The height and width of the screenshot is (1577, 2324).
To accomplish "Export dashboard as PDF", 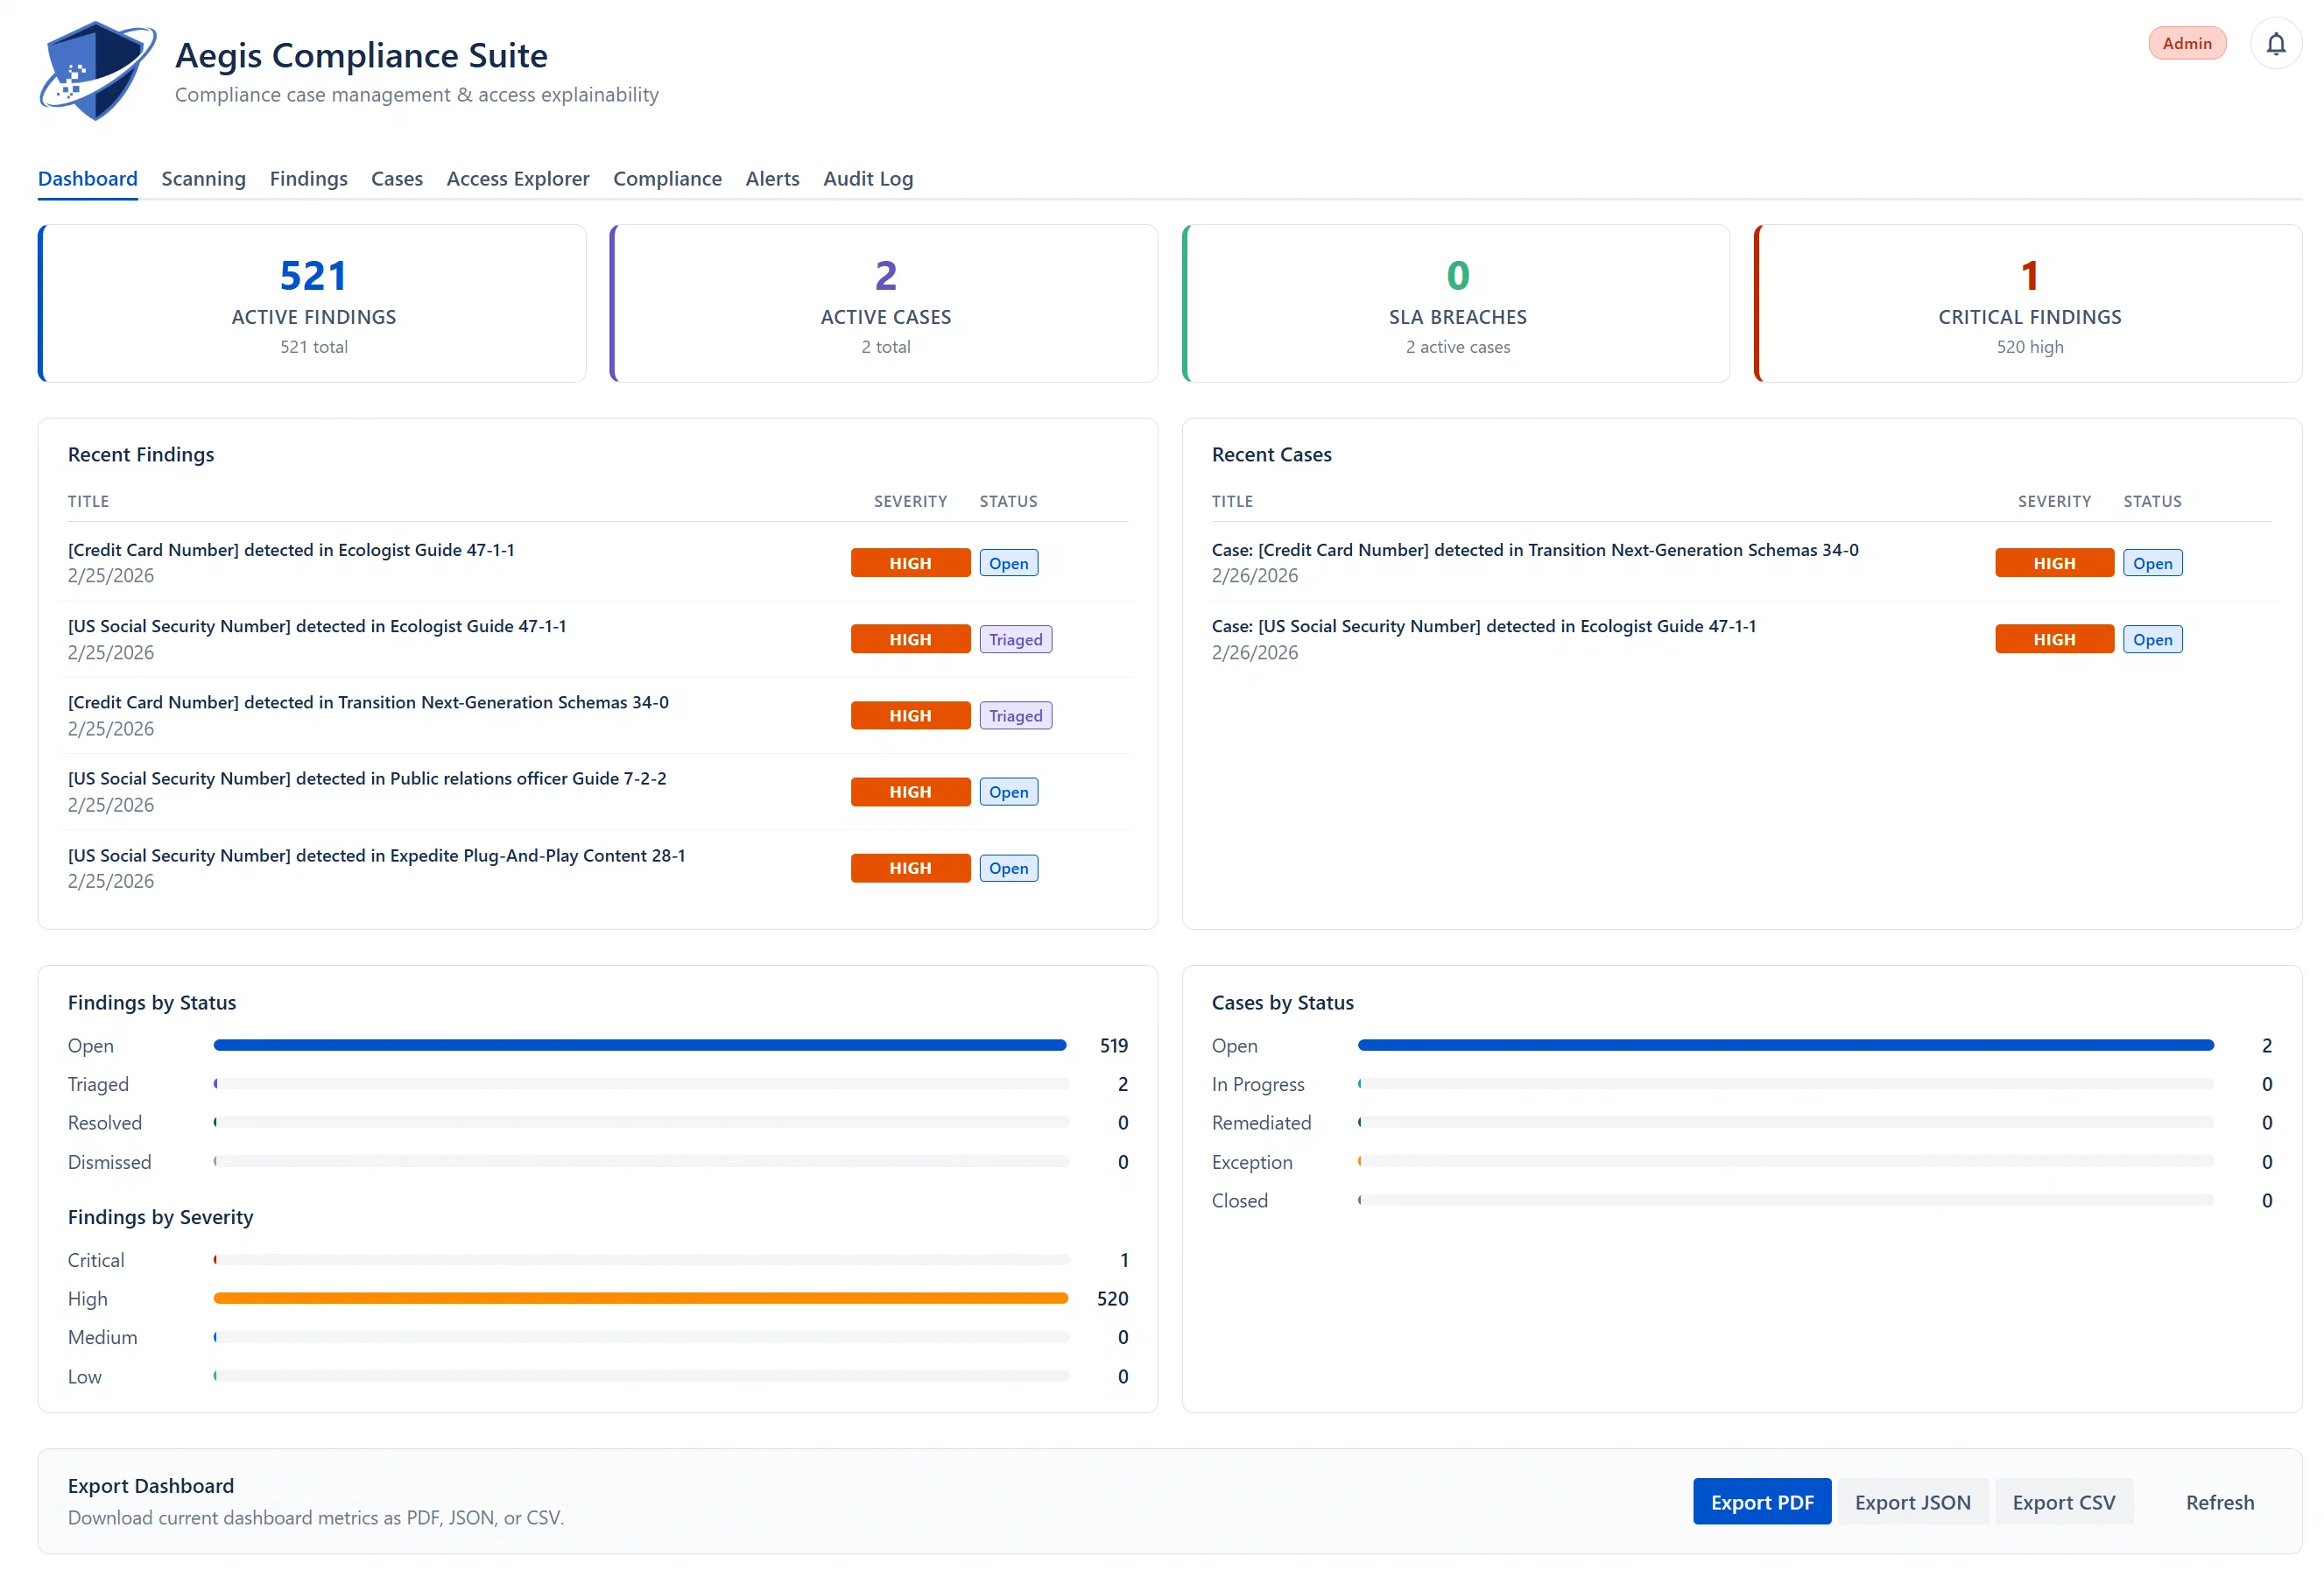I will point(1761,1501).
